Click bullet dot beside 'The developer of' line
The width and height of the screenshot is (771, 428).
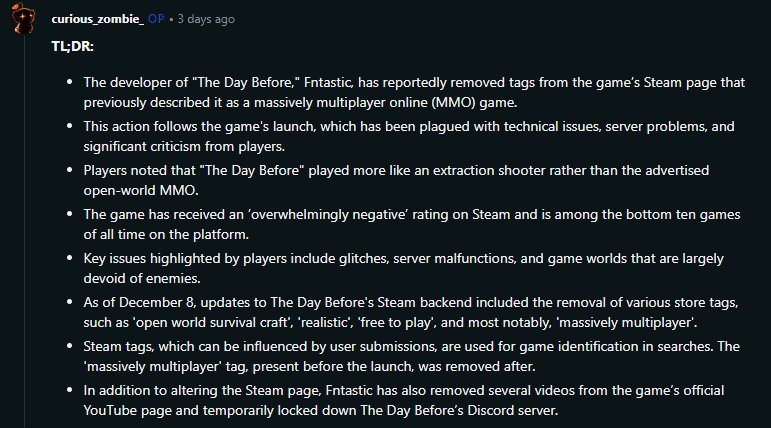(70, 82)
